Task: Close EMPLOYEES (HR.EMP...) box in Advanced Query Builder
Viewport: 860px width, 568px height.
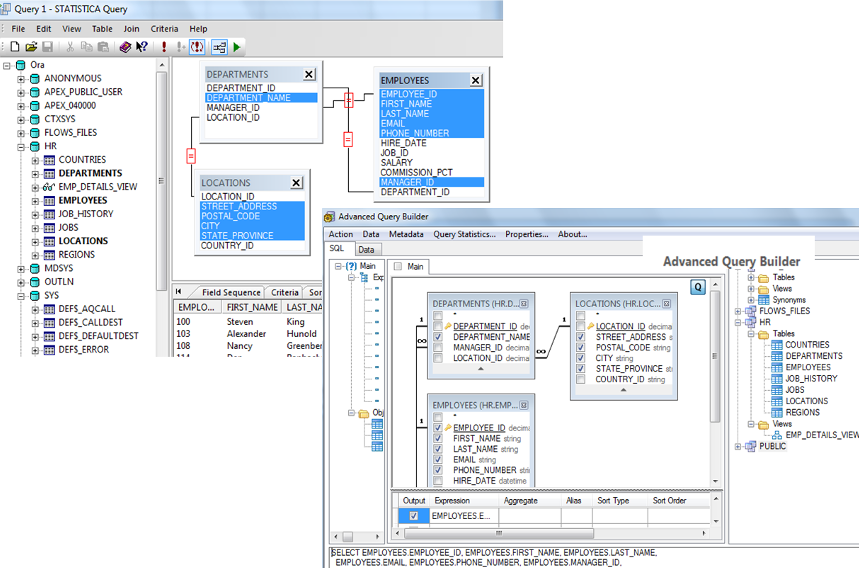Action: (x=524, y=405)
